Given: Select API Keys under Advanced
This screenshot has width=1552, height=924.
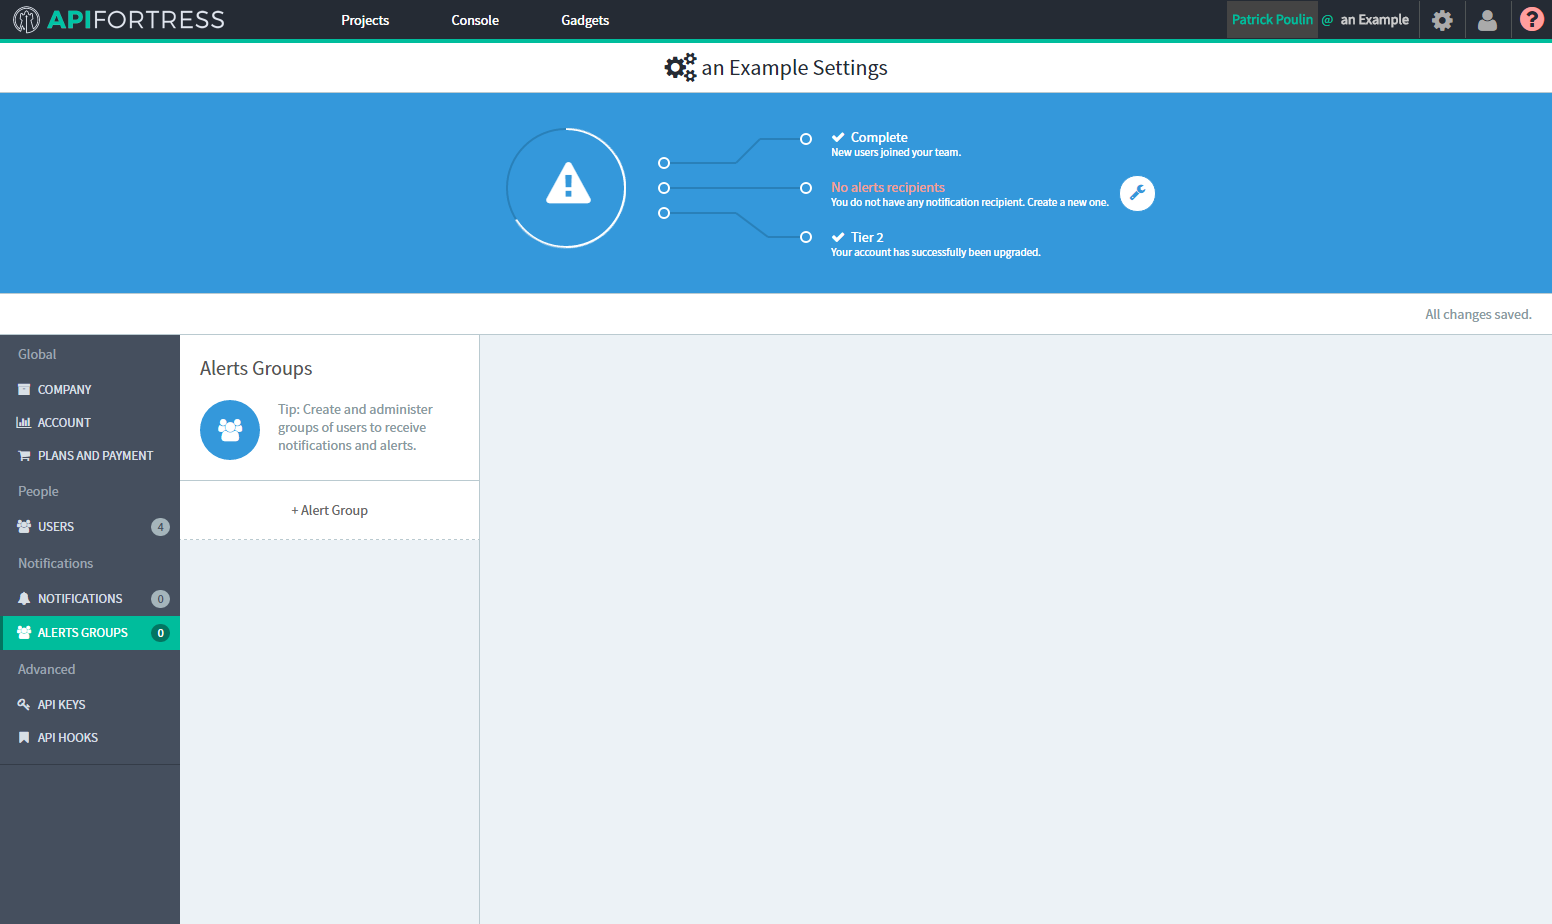Looking at the screenshot, I should click(x=61, y=705).
